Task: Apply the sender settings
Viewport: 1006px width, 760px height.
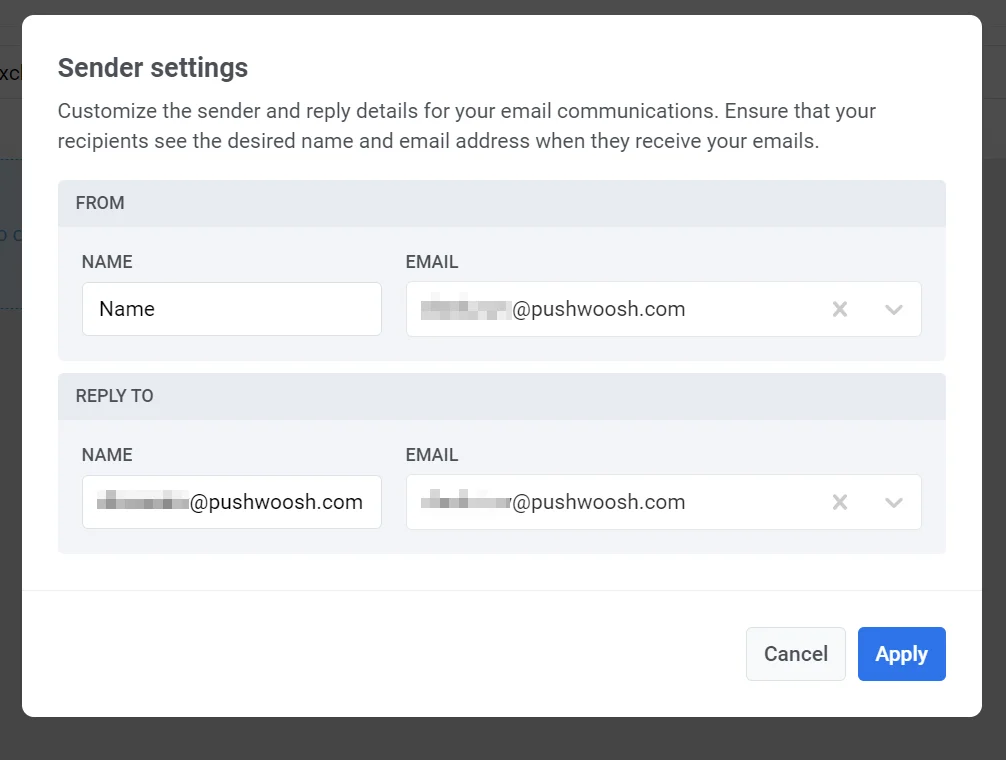Action: (901, 653)
